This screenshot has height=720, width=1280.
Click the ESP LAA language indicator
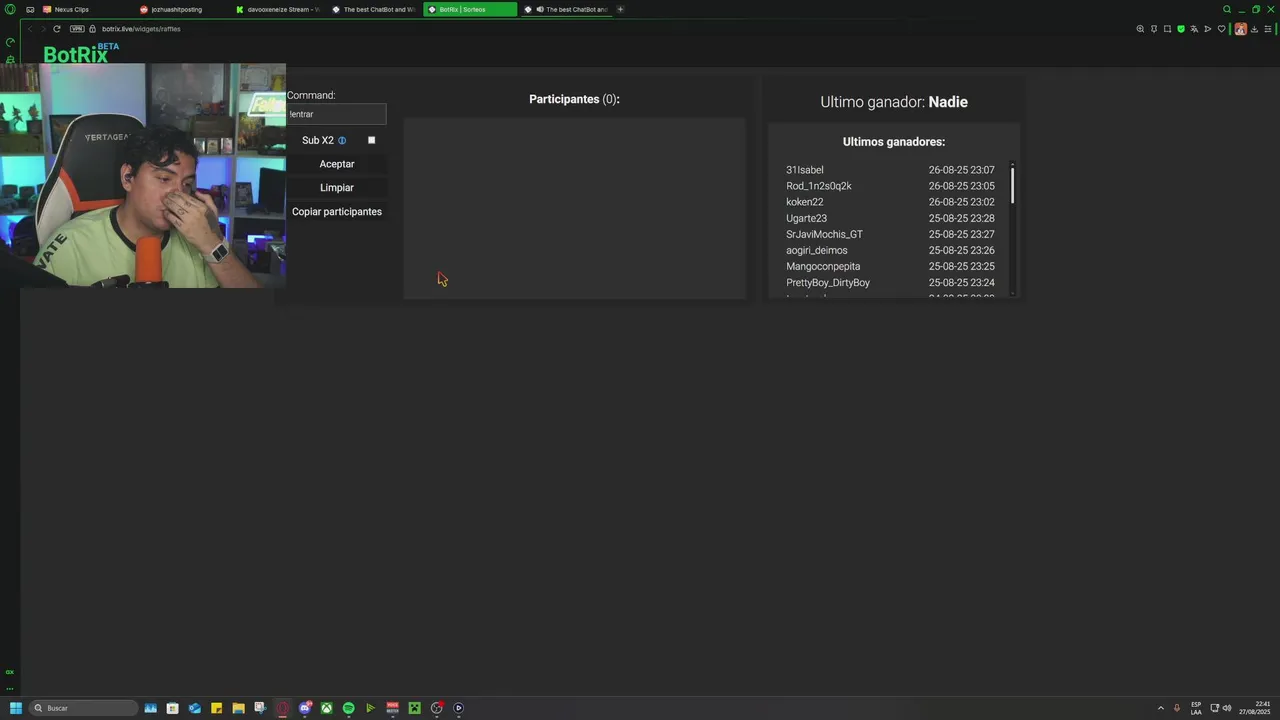tap(1196, 708)
